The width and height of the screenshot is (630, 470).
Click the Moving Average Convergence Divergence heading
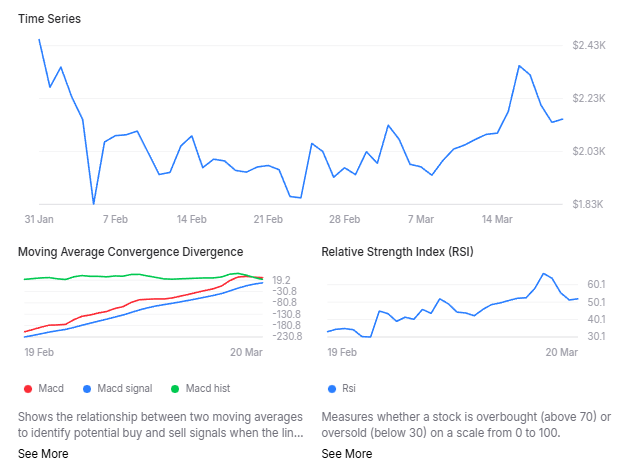point(130,251)
